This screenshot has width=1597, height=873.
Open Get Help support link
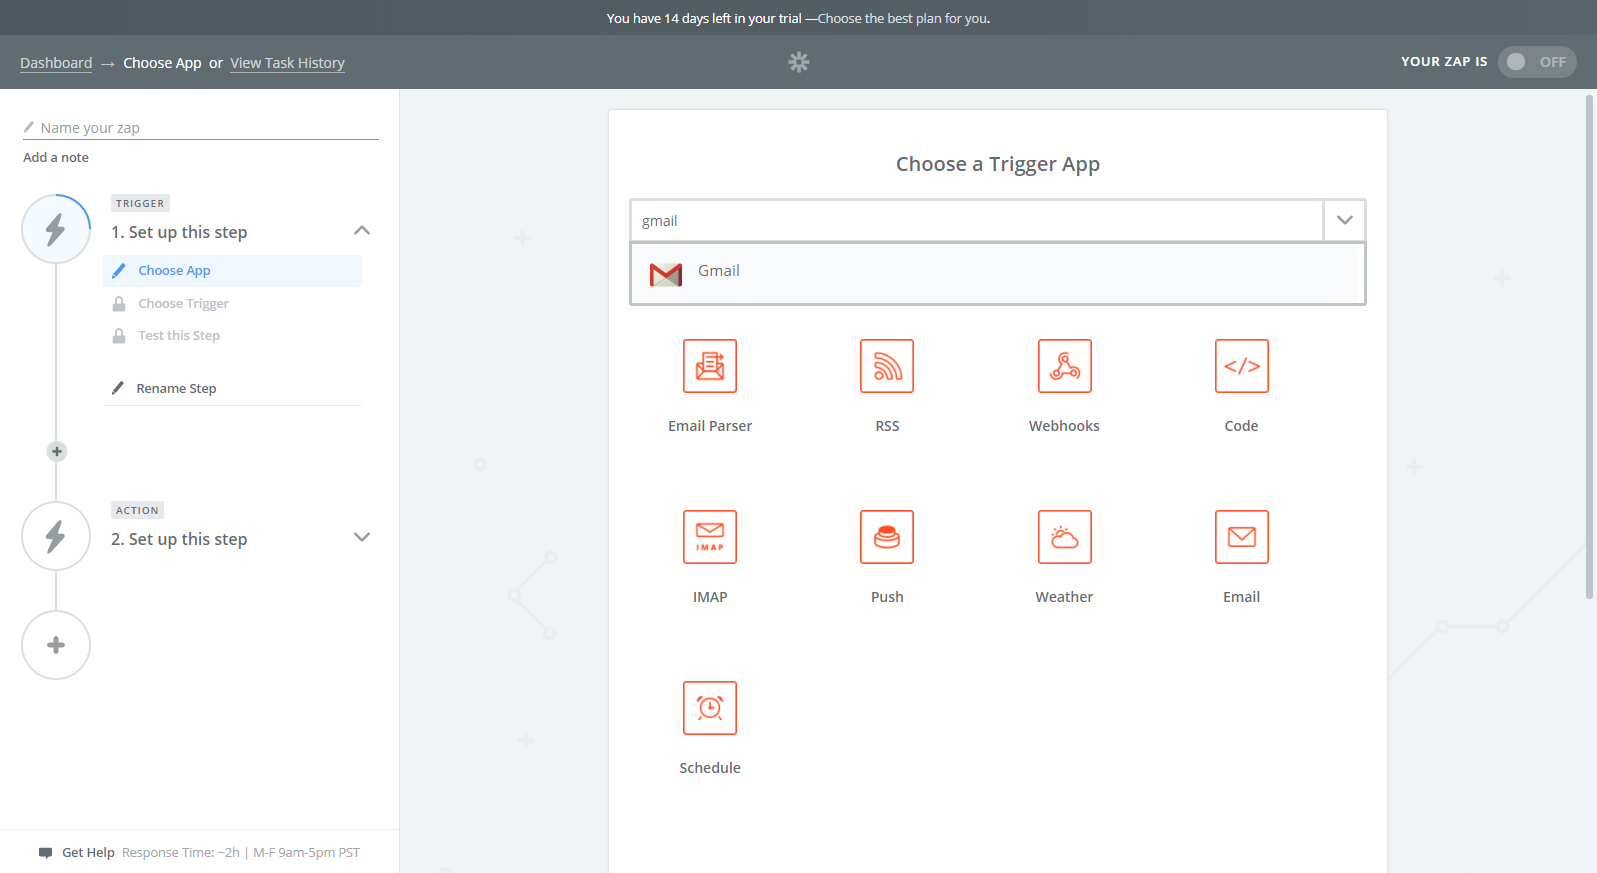[x=88, y=853]
